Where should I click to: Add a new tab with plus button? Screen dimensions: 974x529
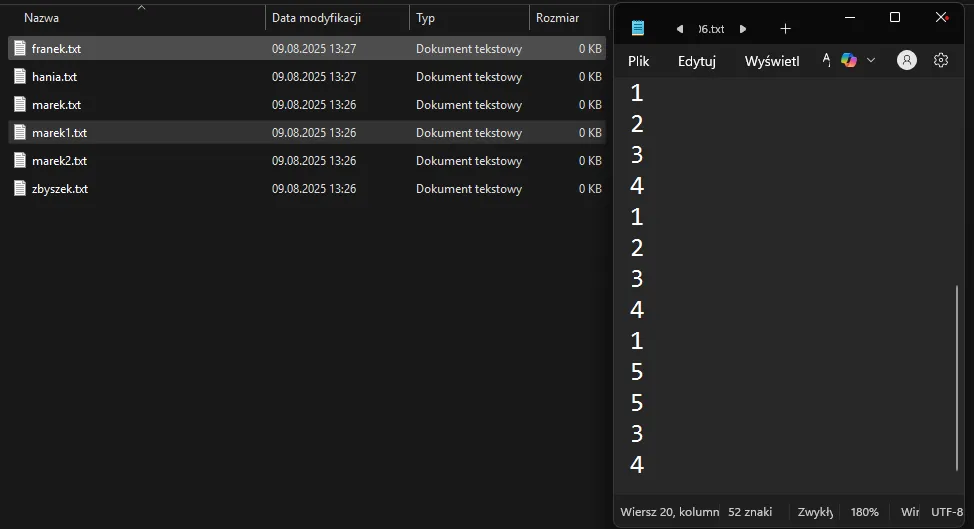pyautogui.click(x=785, y=29)
